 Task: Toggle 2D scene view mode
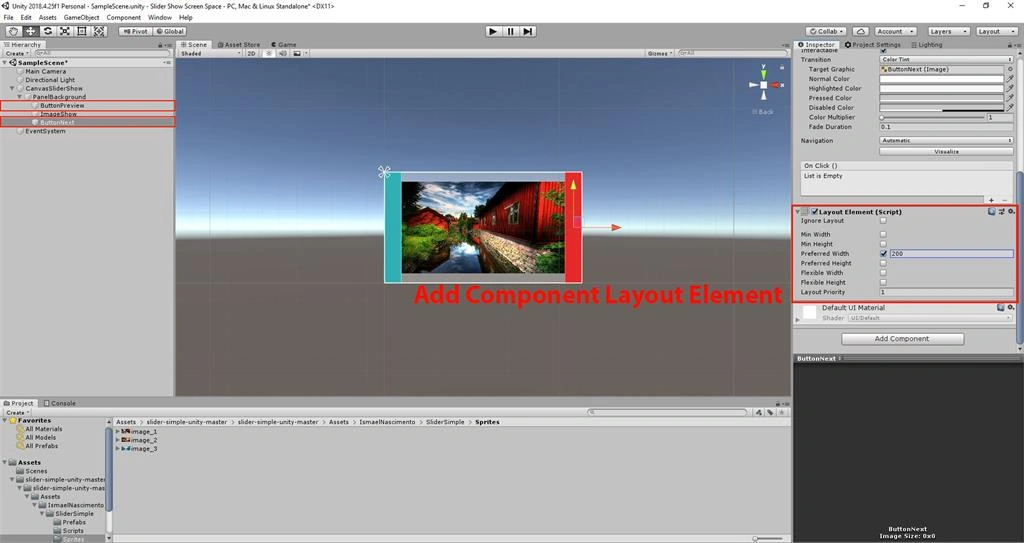(251, 54)
